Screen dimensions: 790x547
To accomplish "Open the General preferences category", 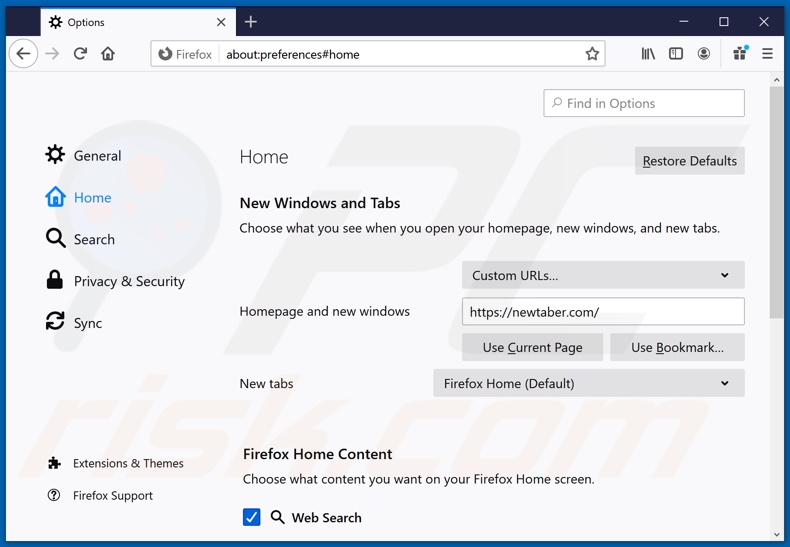I will 84,155.
